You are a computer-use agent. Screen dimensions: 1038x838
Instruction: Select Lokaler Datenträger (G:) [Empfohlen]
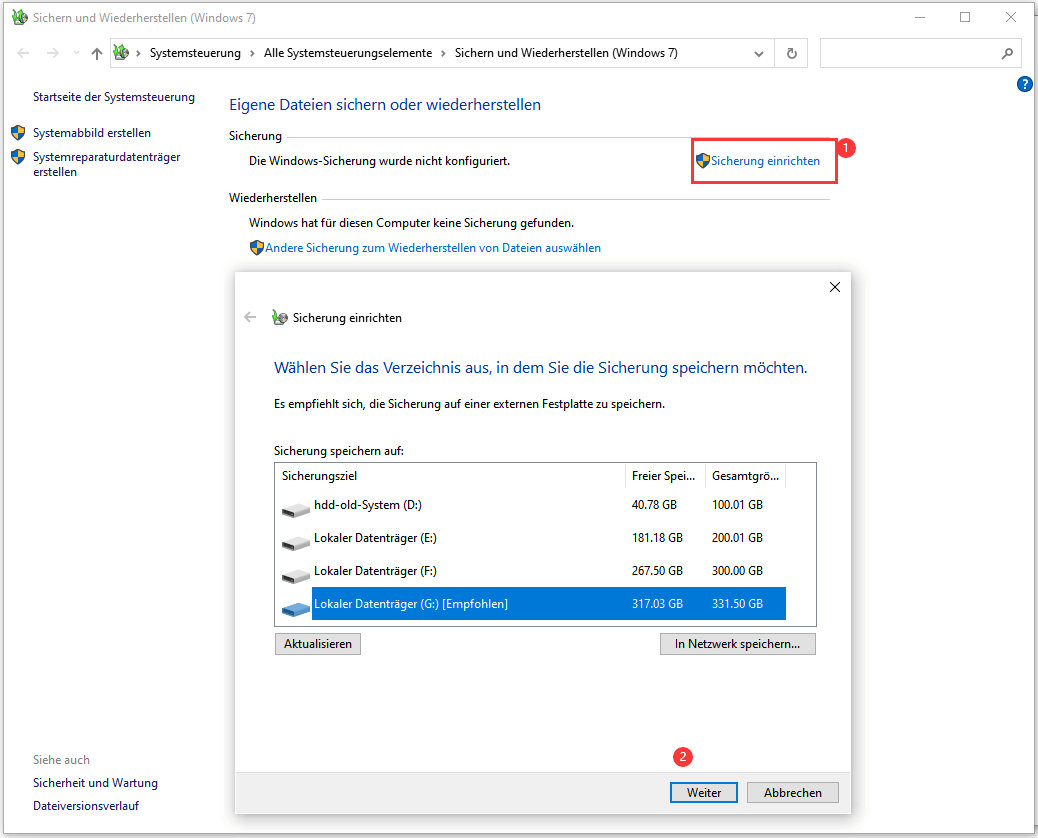click(x=532, y=604)
